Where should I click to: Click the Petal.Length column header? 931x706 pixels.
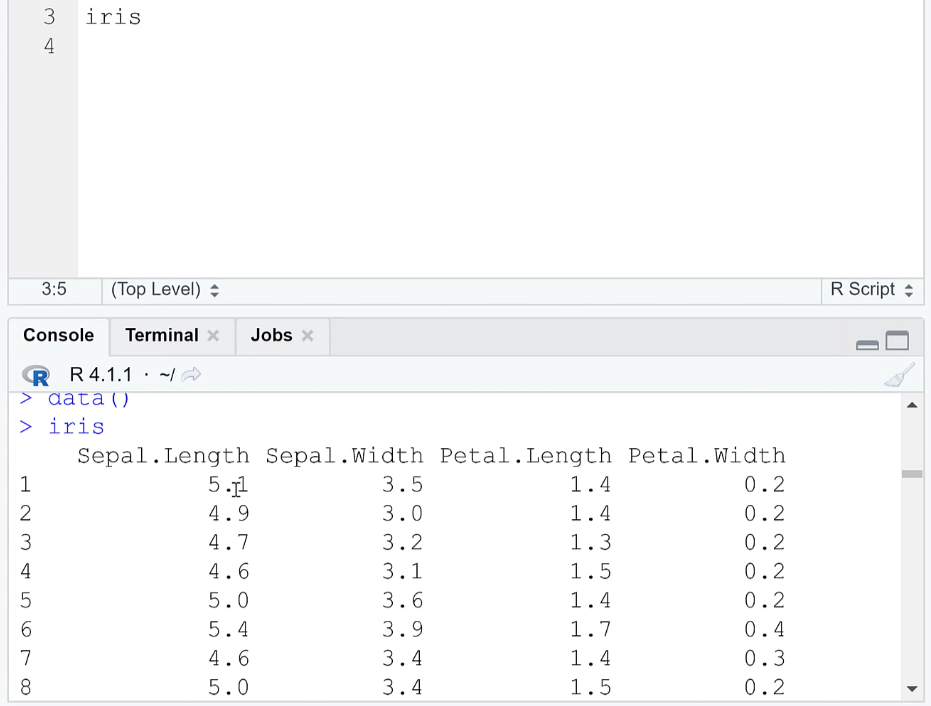pos(525,456)
